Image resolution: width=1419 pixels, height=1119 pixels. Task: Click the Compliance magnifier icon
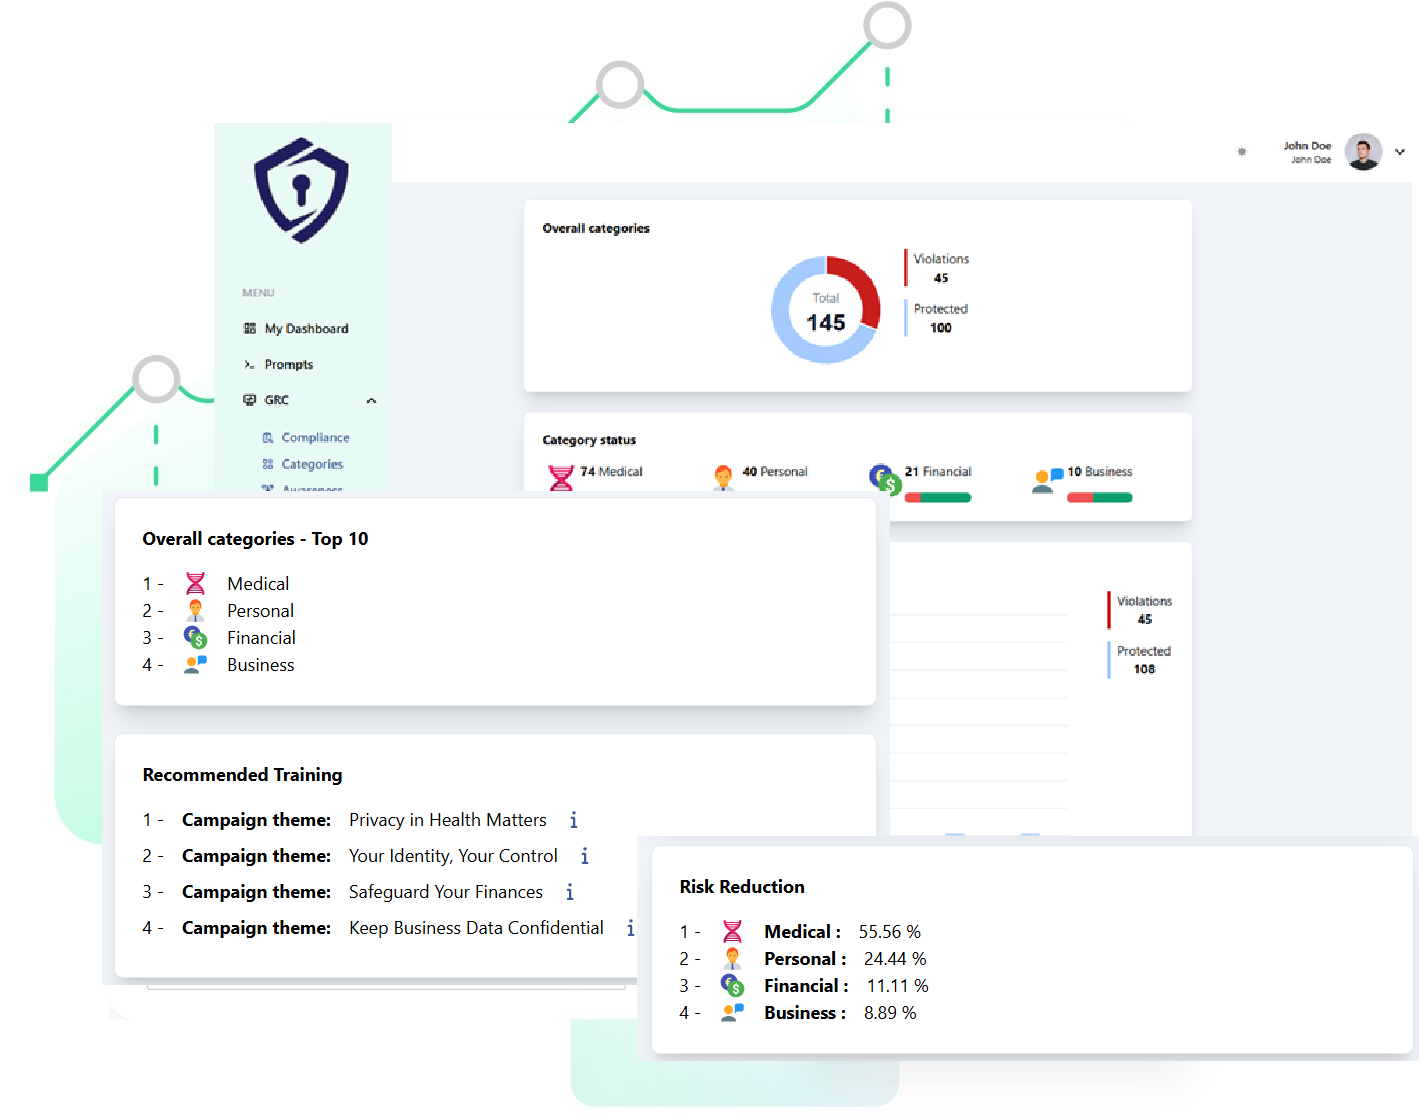pyautogui.click(x=268, y=437)
